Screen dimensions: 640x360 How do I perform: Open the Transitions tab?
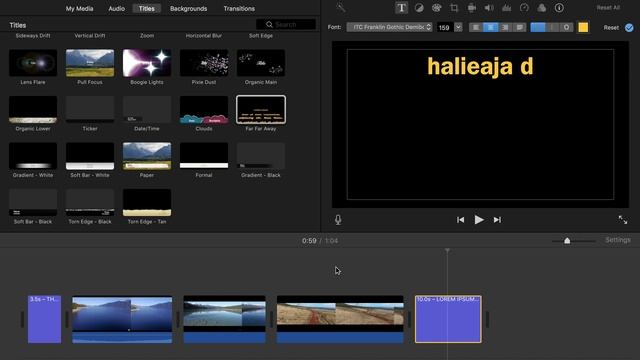(x=239, y=8)
